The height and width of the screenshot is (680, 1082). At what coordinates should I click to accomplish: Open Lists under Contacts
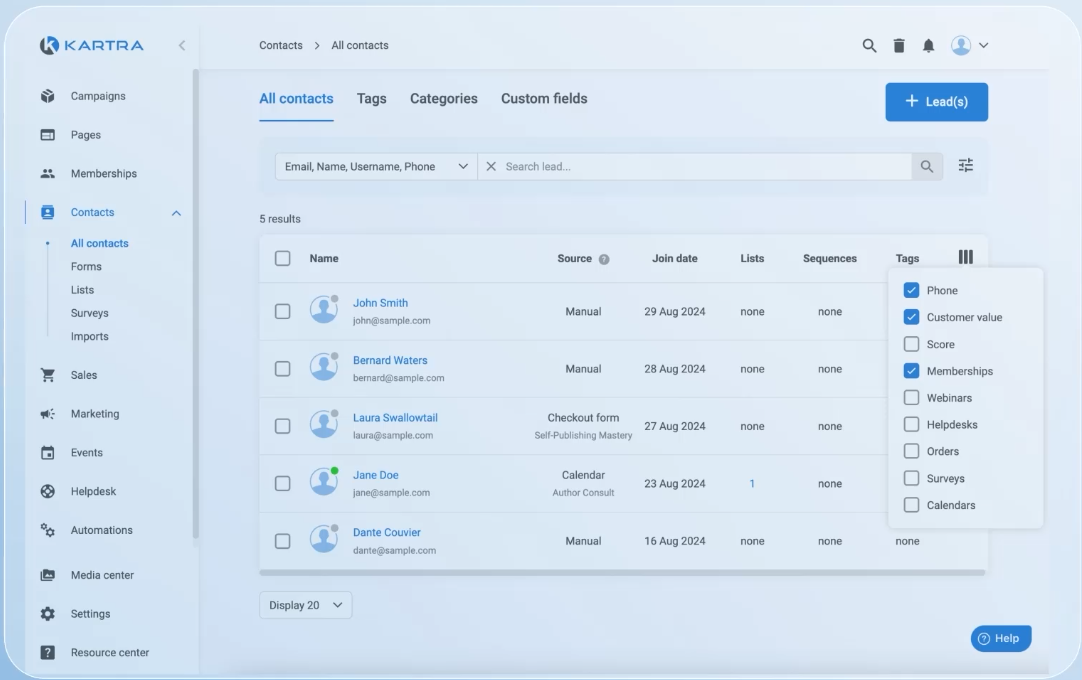[x=82, y=290]
